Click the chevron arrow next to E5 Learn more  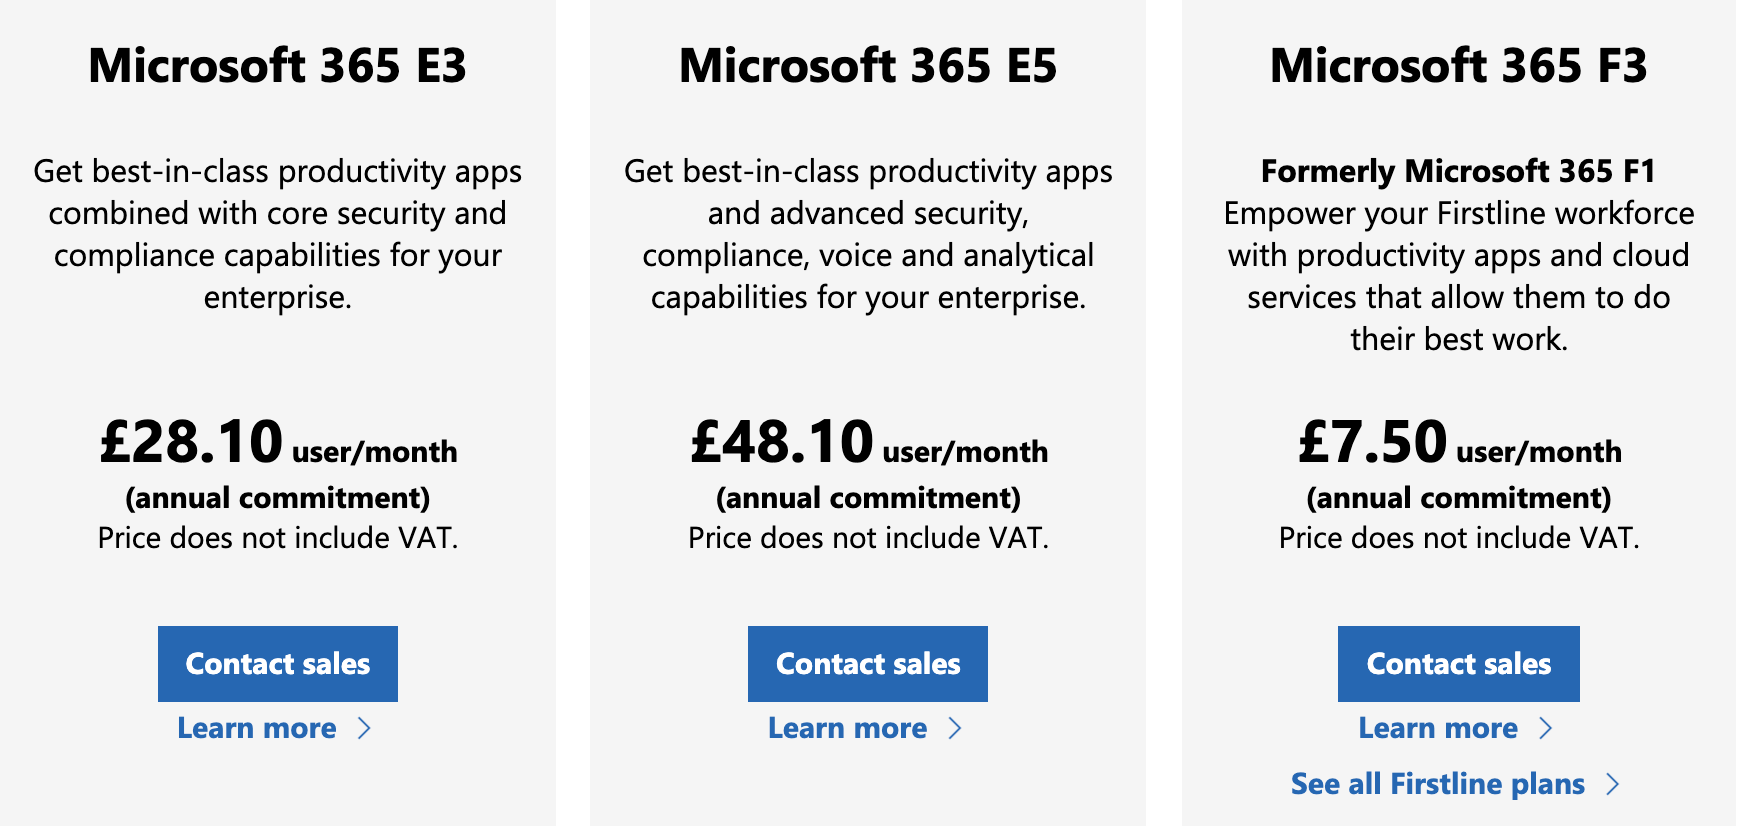coord(956,728)
